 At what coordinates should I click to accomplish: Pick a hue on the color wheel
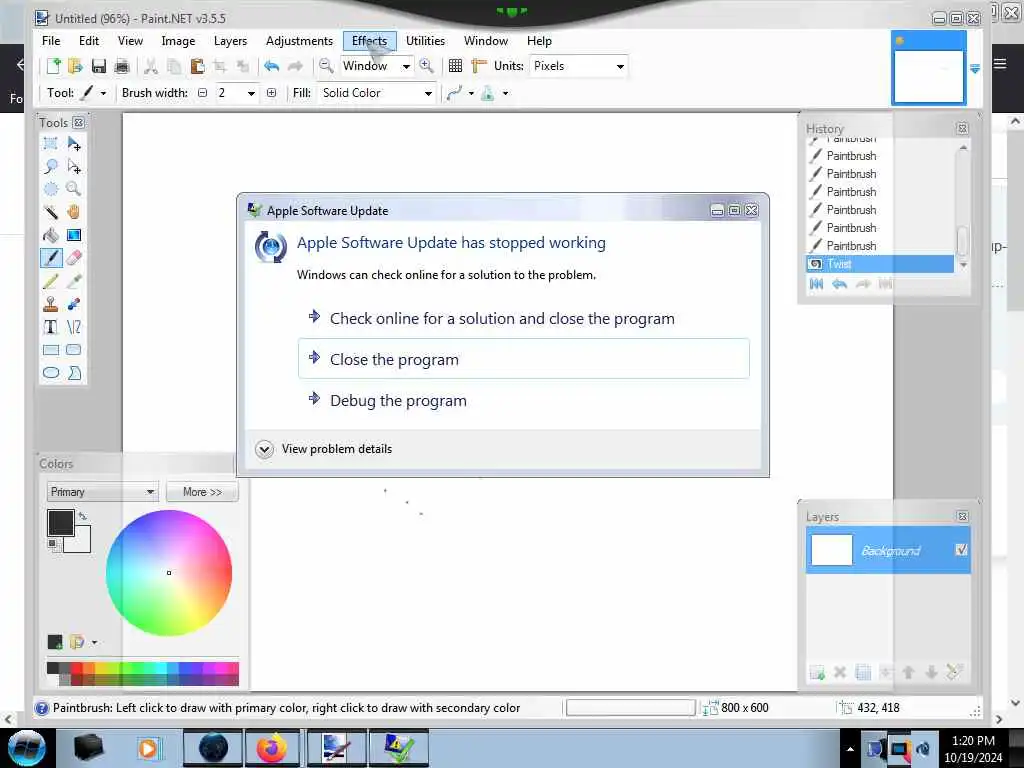(169, 573)
